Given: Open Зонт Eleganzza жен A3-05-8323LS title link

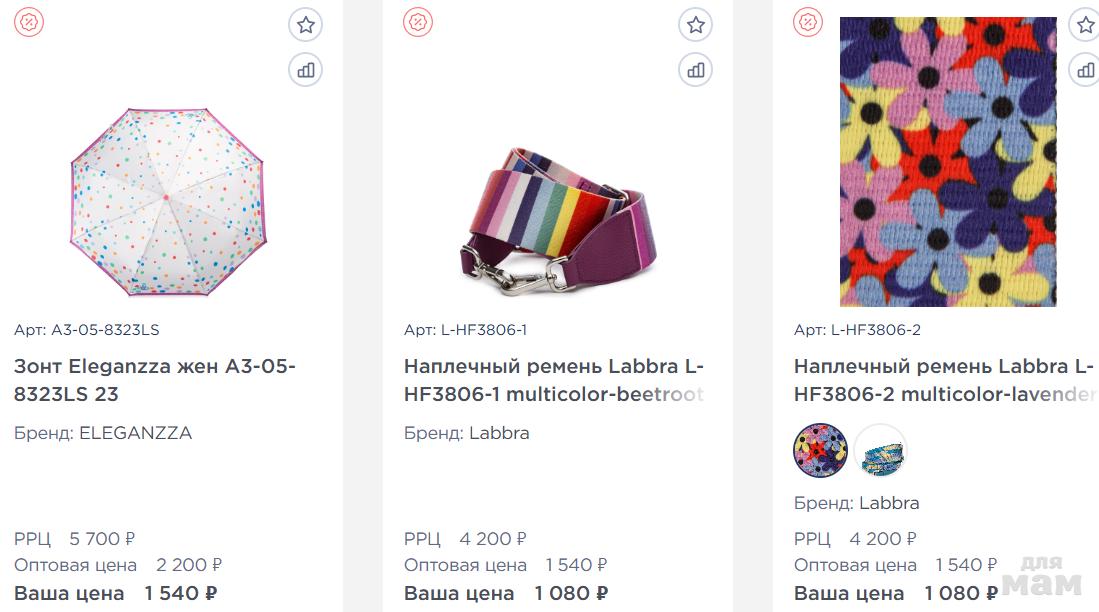Looking at the screenshot, I should tap(155, 380).
